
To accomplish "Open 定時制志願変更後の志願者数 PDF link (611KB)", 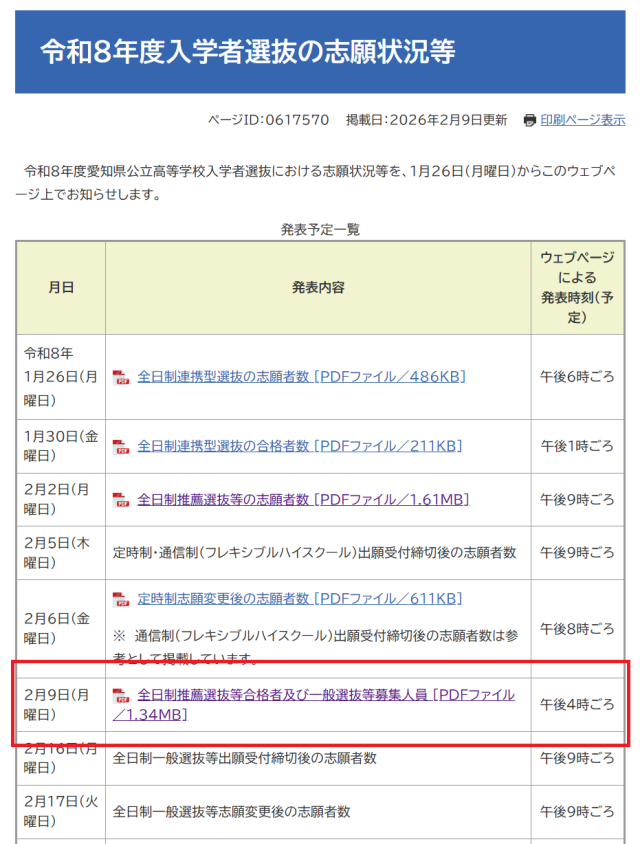I will pyautogui.click(x=299, y=599).
